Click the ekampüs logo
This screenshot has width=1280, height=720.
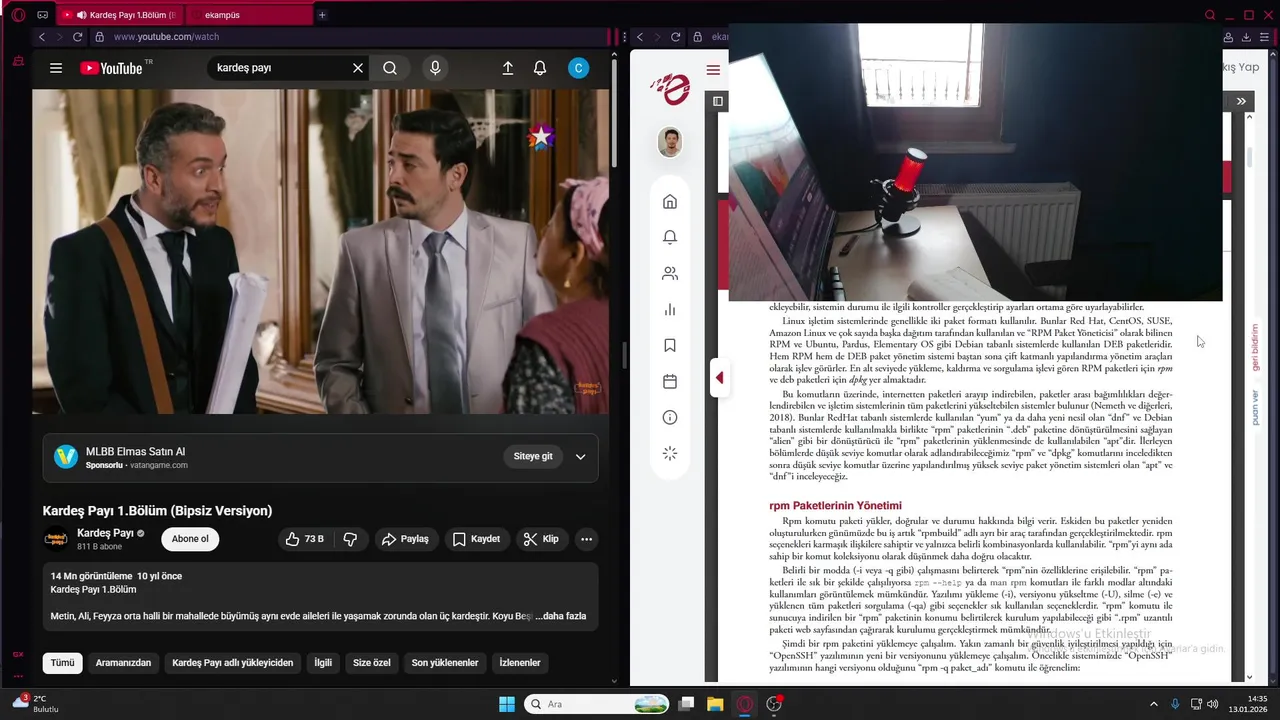pos(670,89)
